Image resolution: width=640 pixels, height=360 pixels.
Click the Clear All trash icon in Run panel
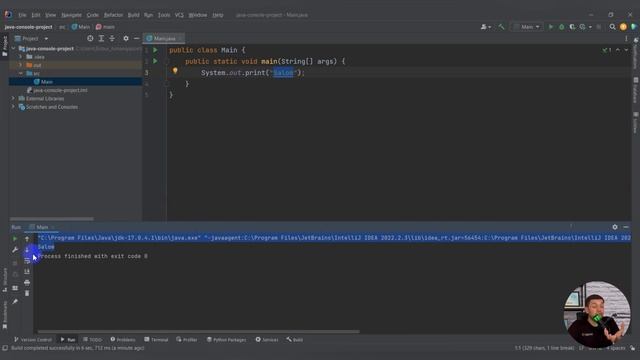pos(27,293)
